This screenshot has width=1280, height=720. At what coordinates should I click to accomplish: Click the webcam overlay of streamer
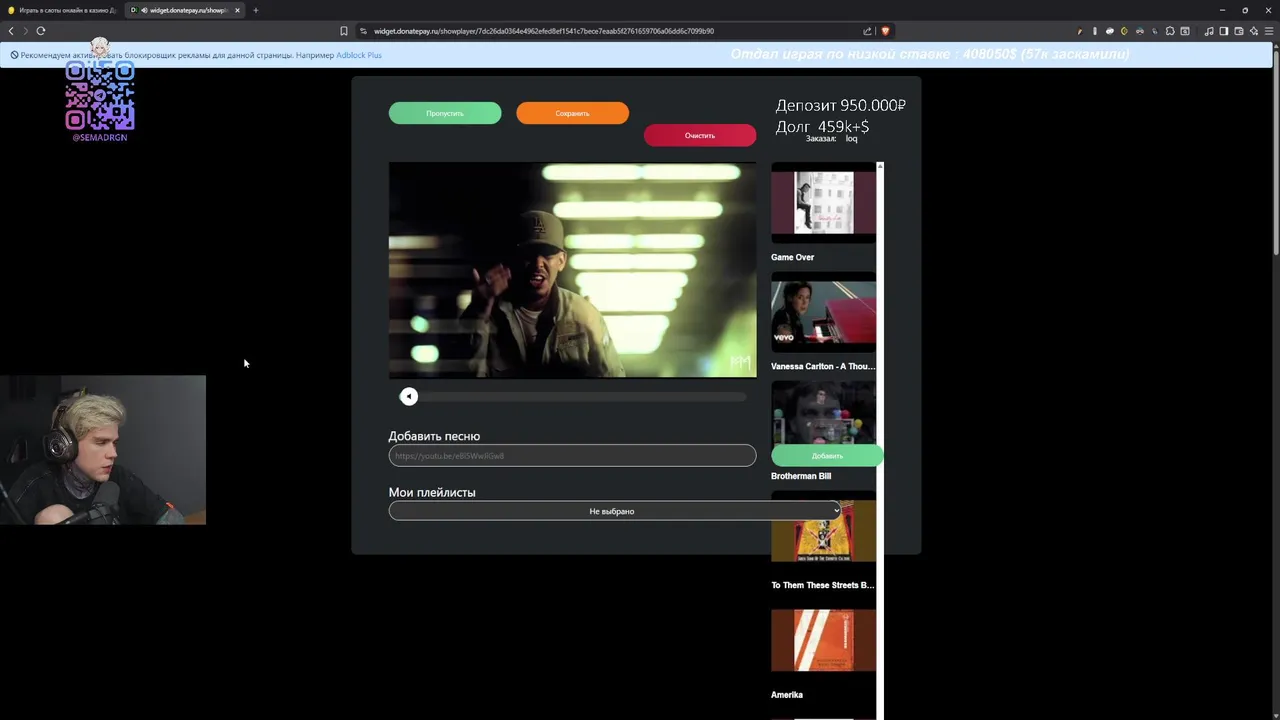tap(103, 450)
